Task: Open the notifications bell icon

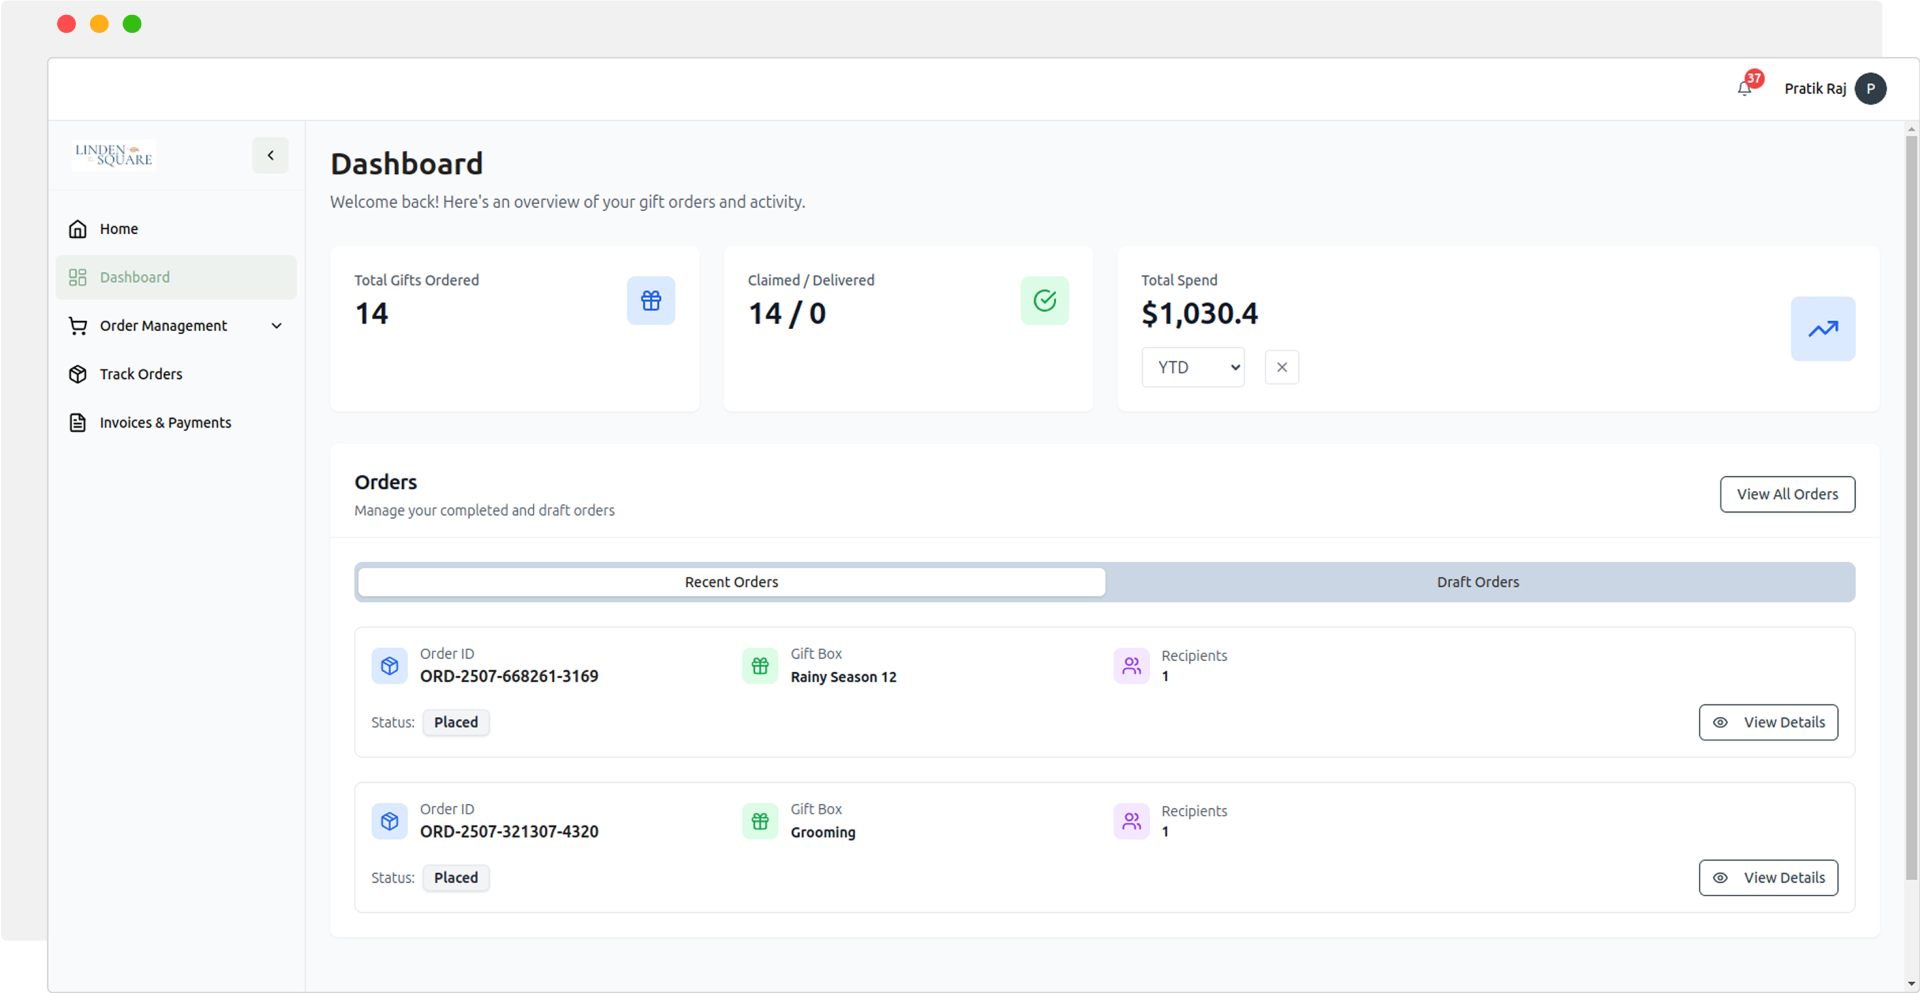Action: [1744, 89]
